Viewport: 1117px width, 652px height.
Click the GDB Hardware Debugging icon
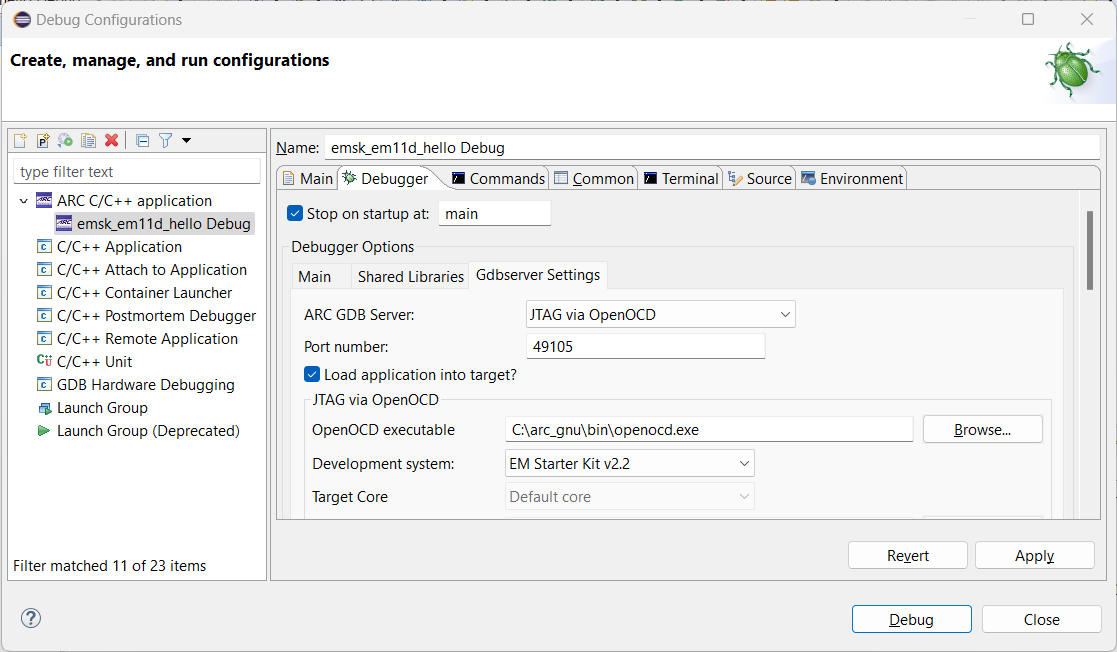click(44, 385)
